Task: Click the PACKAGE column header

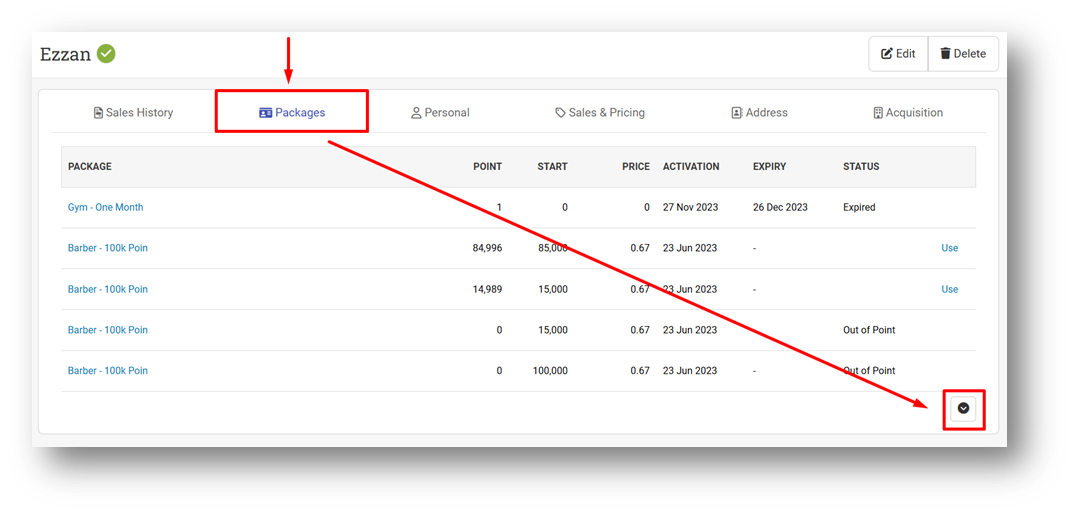Action: click(90, 167)
